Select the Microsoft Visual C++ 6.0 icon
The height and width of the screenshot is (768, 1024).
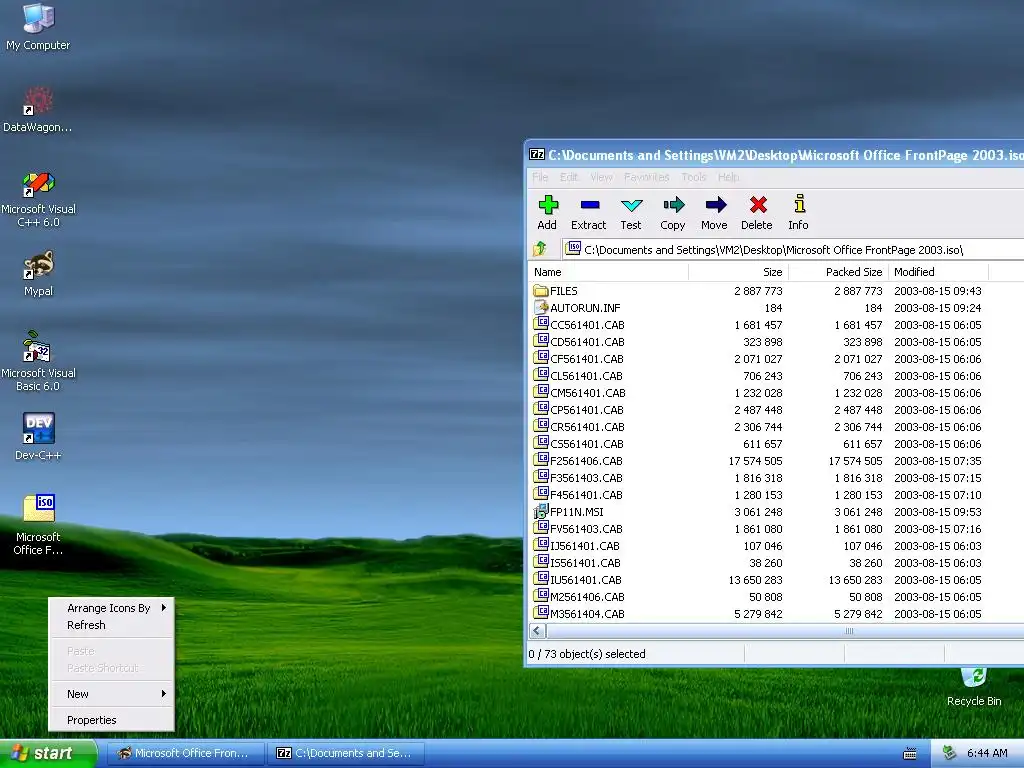(38, 184)
